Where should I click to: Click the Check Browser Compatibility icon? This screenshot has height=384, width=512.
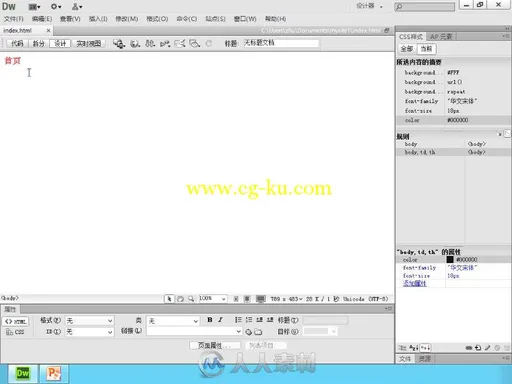180,43
